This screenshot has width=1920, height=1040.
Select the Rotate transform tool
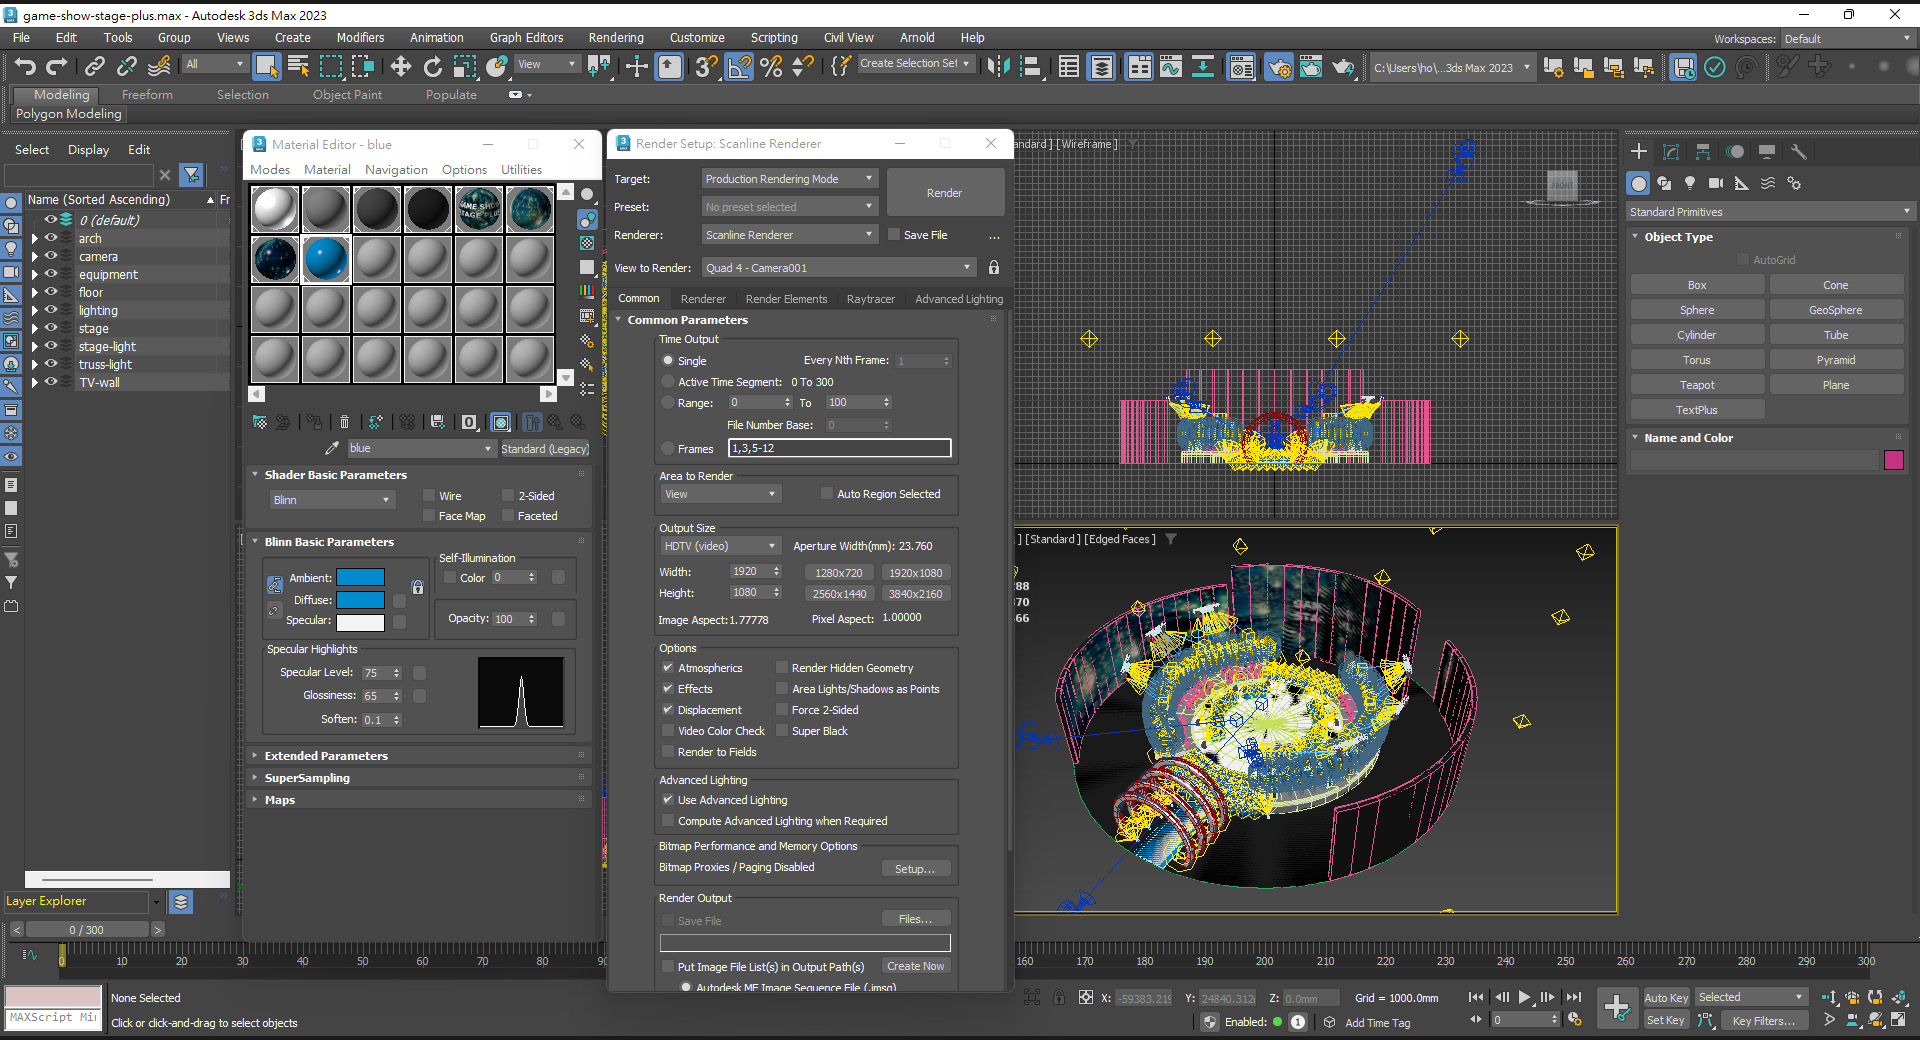(x=432, y=66)
